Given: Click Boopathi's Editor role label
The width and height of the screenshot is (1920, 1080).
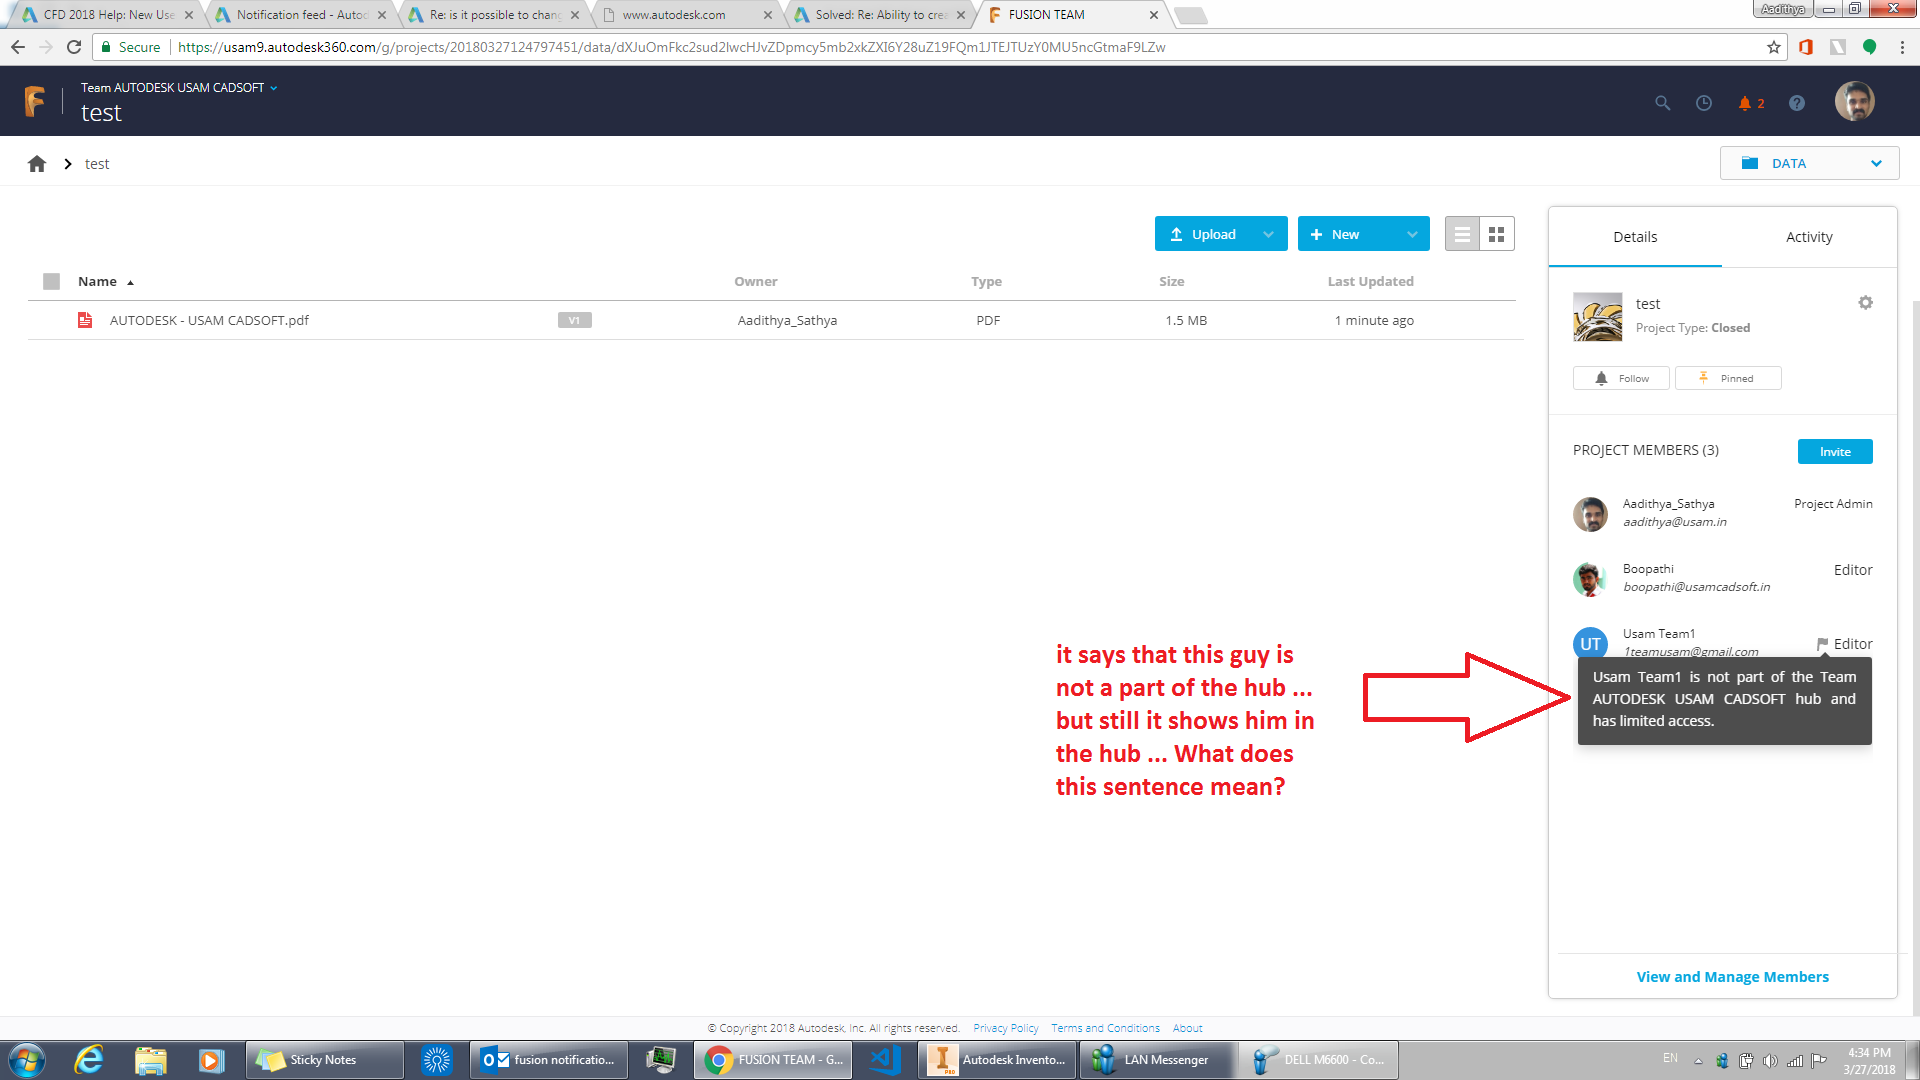Looking at the screenshot, I should click(x=1852, y=570).
